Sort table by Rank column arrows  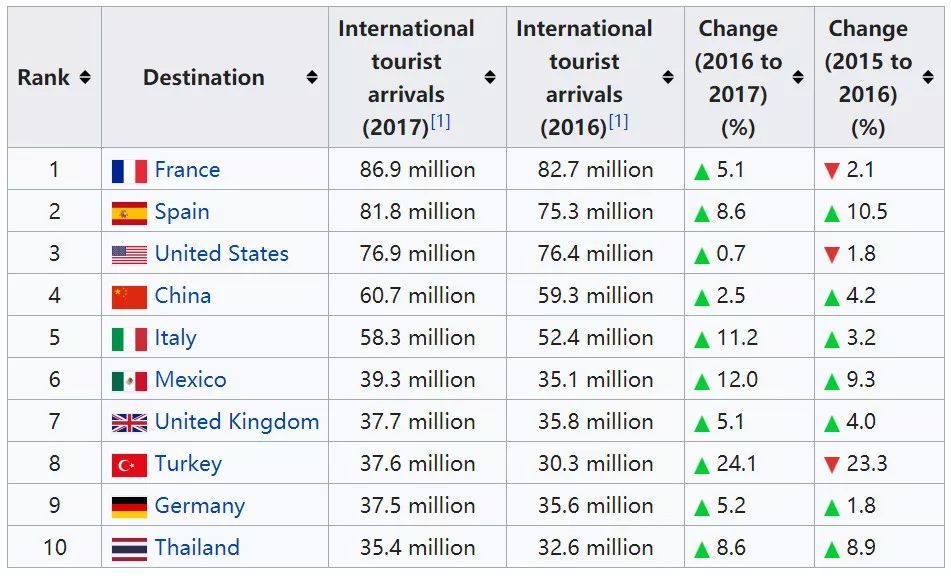pyautogui.click(x=85, y=78)
